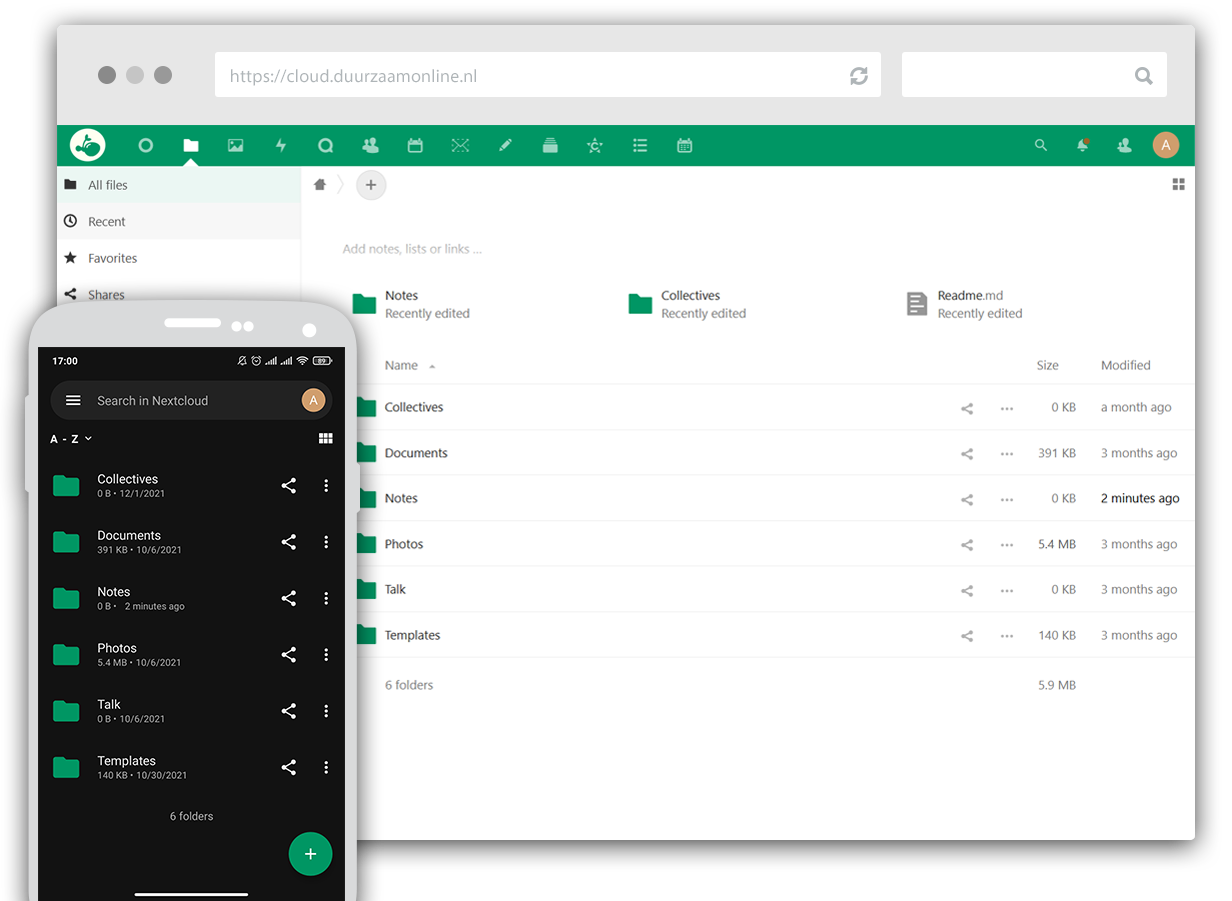
Task: Open phone hamburger menu icon
Action: coord(73,400)
